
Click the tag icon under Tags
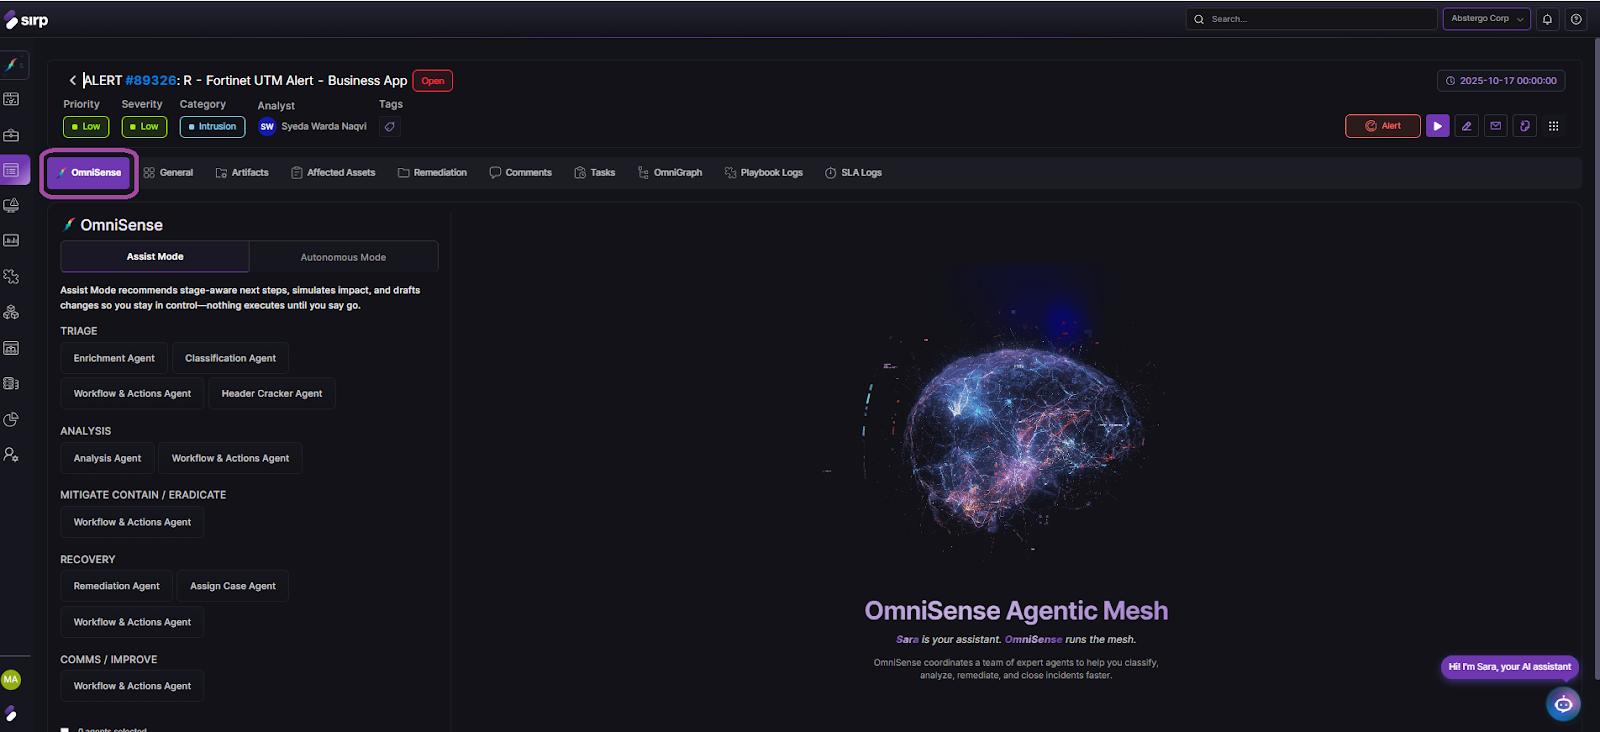click(390, 127)
